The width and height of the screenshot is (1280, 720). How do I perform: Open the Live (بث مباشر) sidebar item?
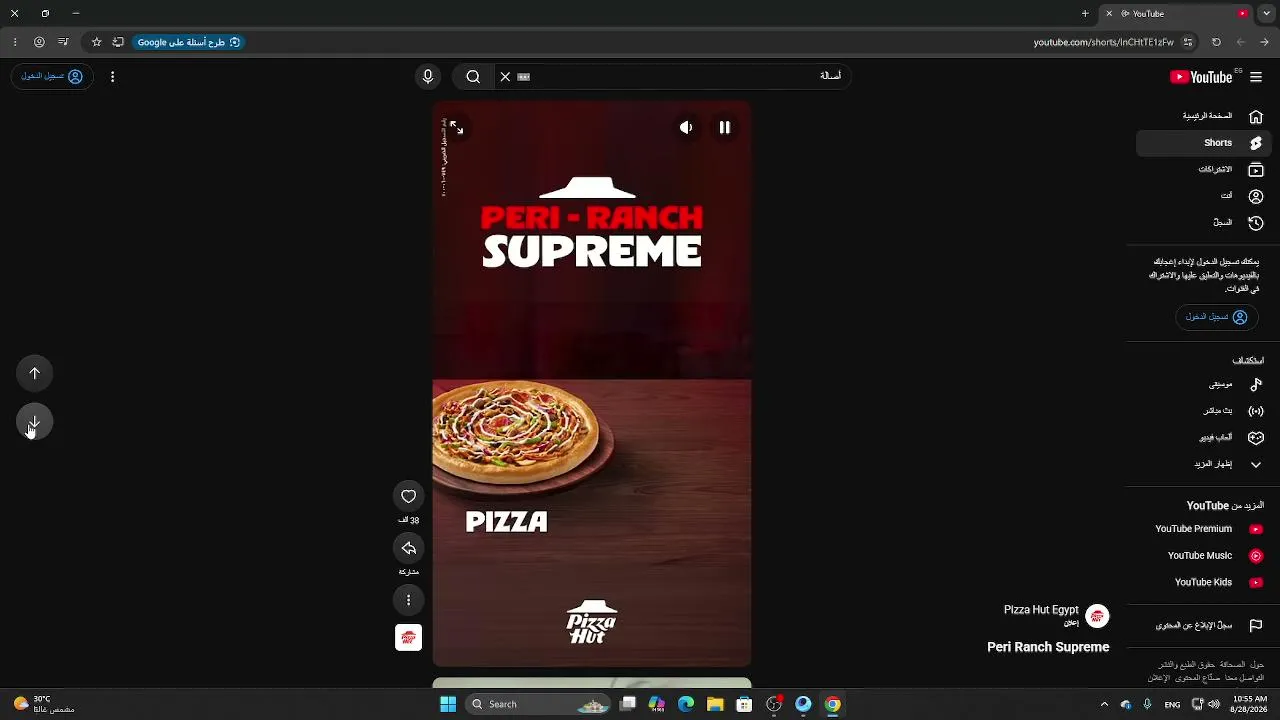click(1203, 411)
